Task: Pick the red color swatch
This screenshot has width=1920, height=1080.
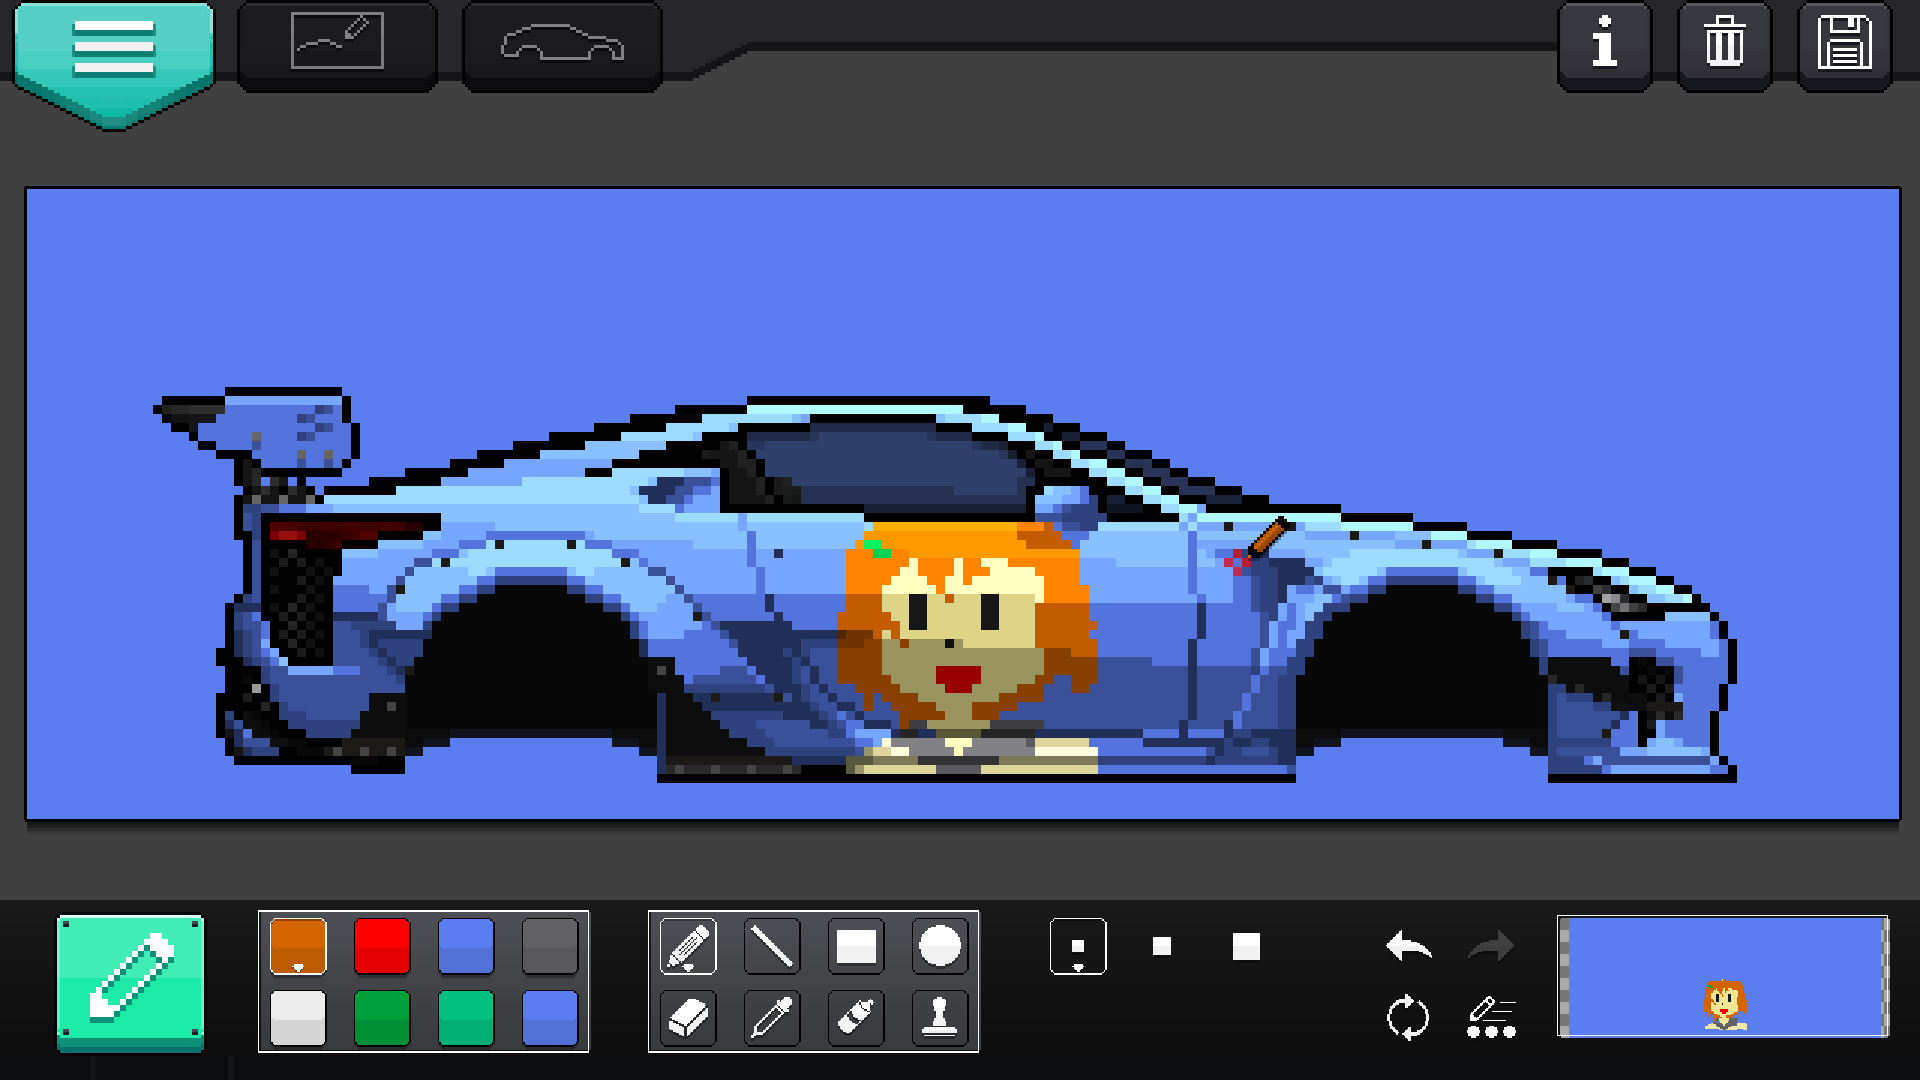Action: [382, 946]
